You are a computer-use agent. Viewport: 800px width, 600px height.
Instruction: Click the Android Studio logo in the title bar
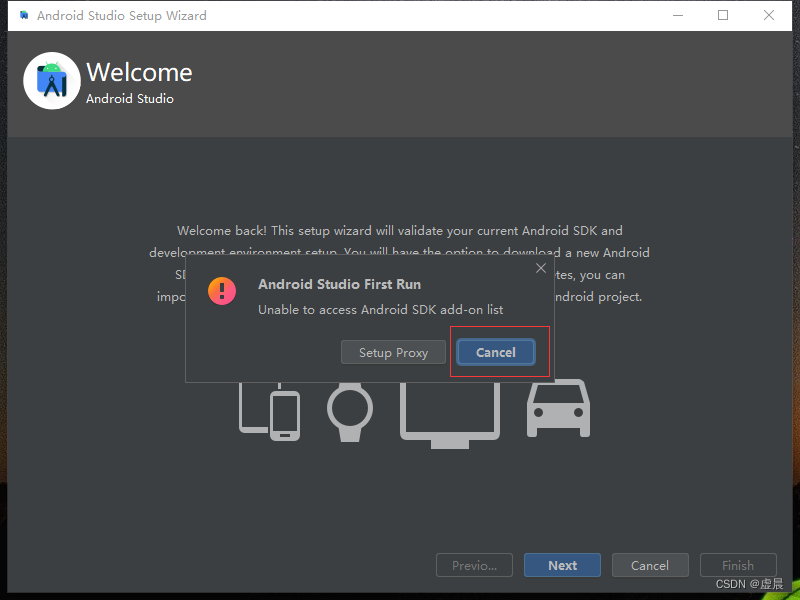(x=22, y=15)
